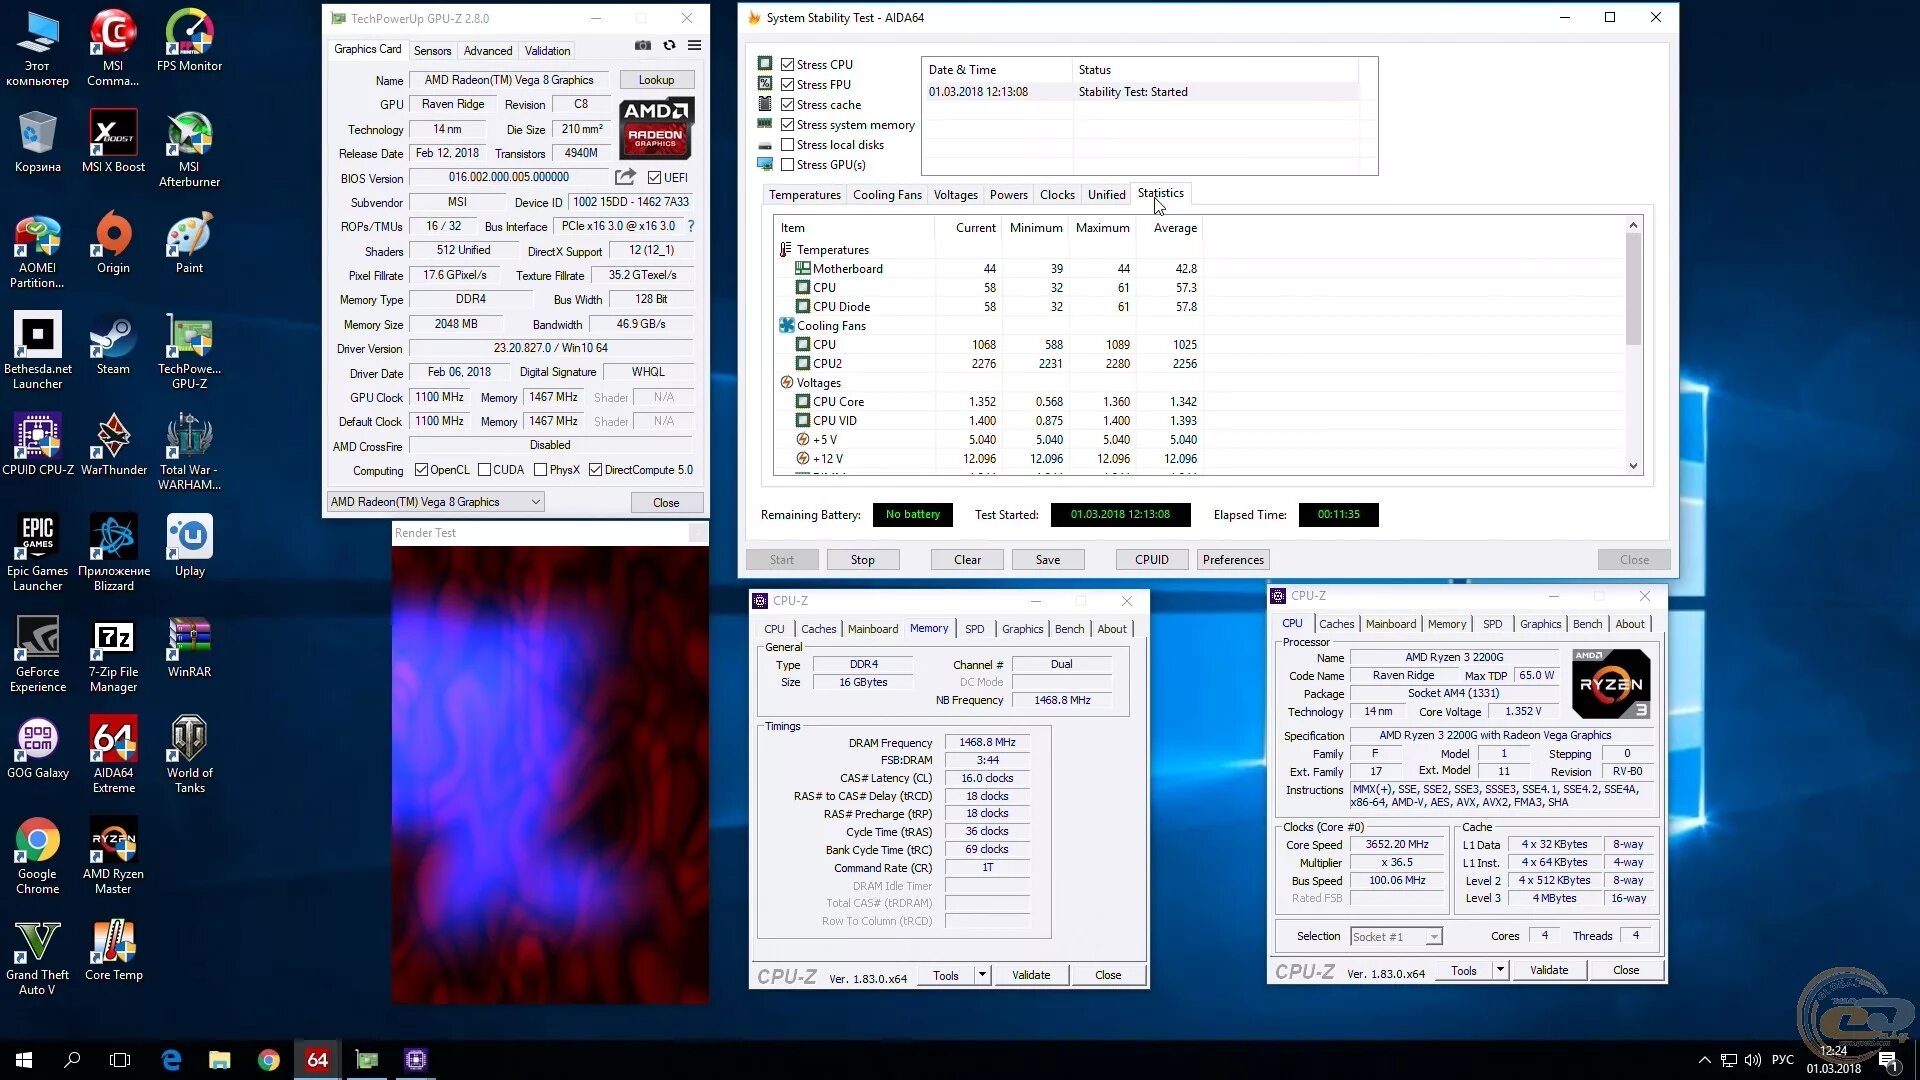Uncheck Stress CPU option
The height and width of the screenshot is (1080, 1920).
(x=787, y=64)
